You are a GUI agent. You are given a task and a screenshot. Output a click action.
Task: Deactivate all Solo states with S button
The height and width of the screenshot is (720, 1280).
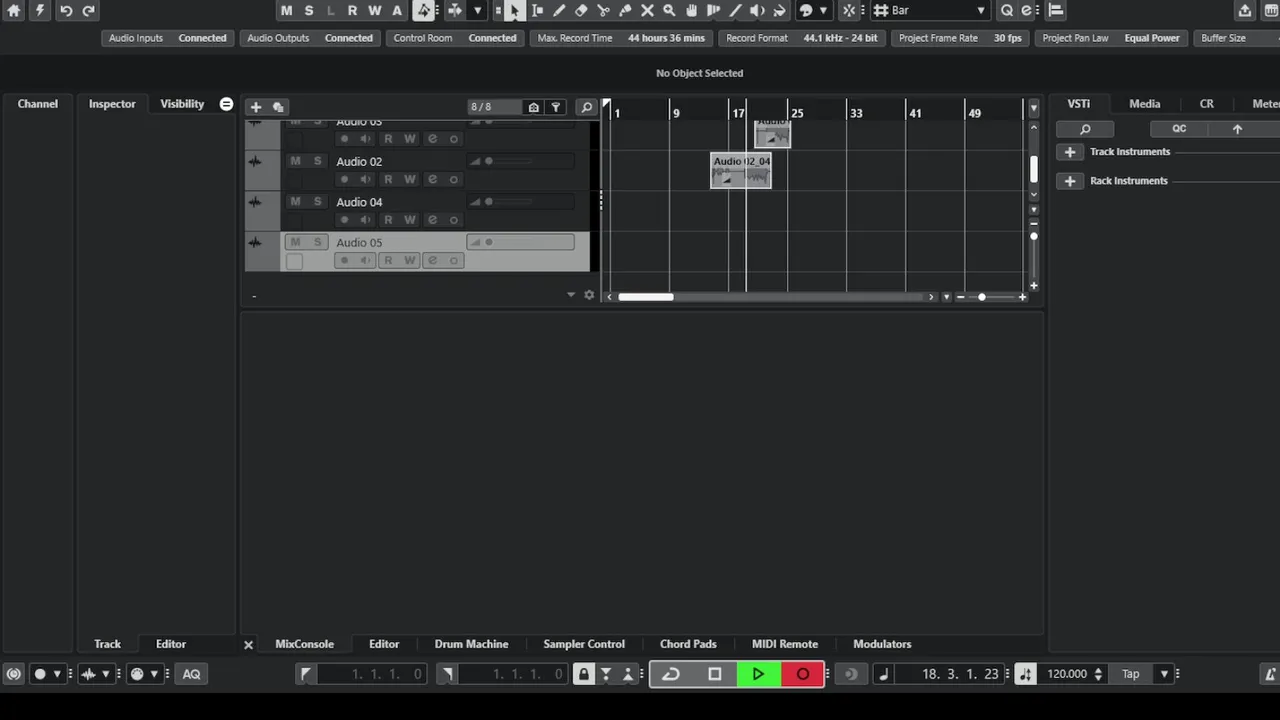[309, 10]
